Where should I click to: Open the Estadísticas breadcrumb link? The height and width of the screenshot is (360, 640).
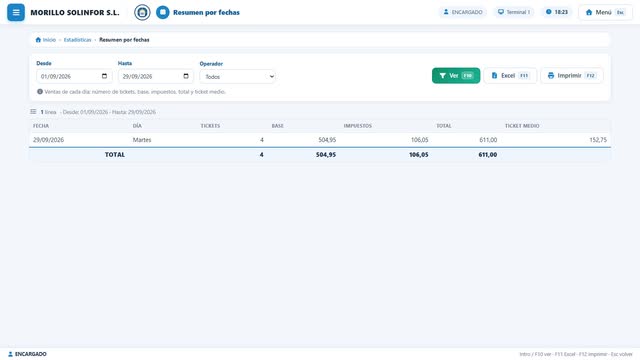[78, 40]
